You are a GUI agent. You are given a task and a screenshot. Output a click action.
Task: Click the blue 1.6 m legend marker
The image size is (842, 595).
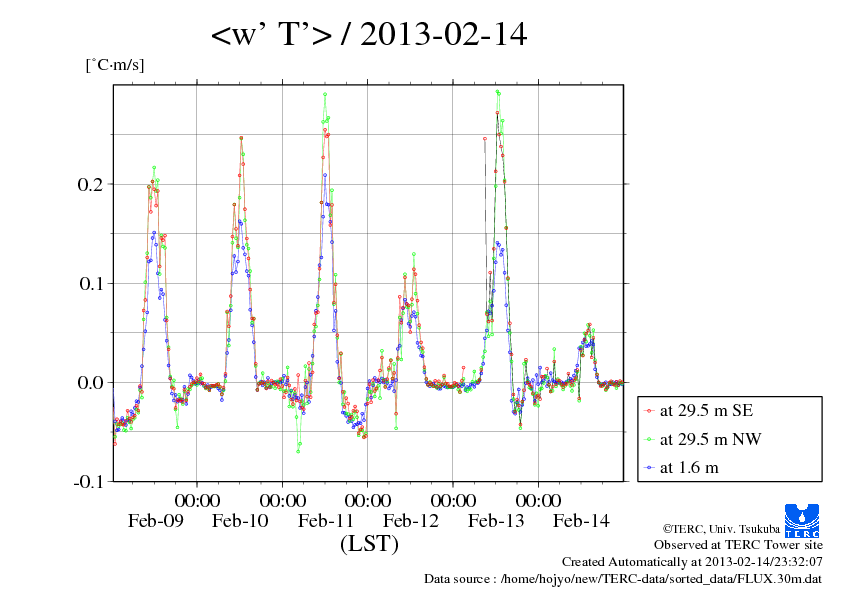(650, 467)
